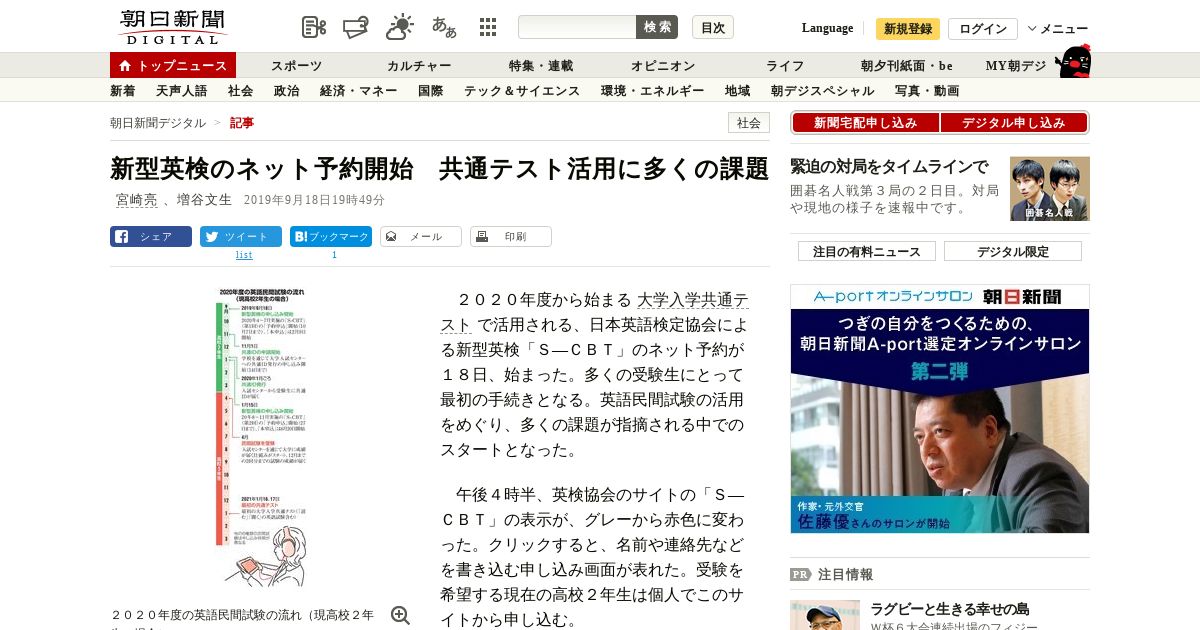Open the news list icon in header

[314, 27]
